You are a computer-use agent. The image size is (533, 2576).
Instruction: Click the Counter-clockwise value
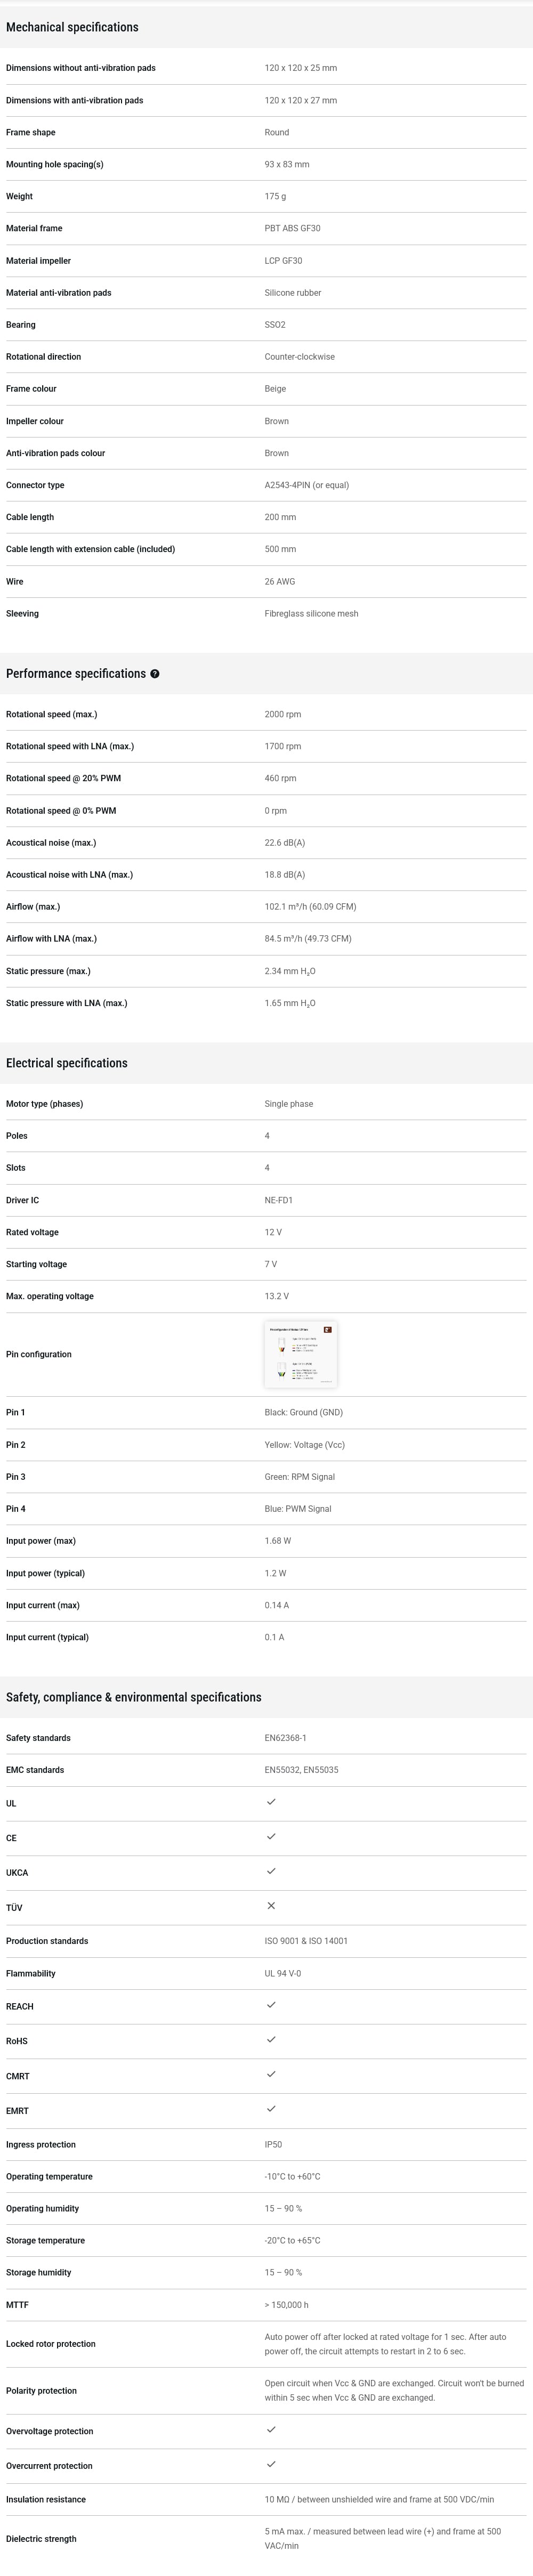click(300, 357)
